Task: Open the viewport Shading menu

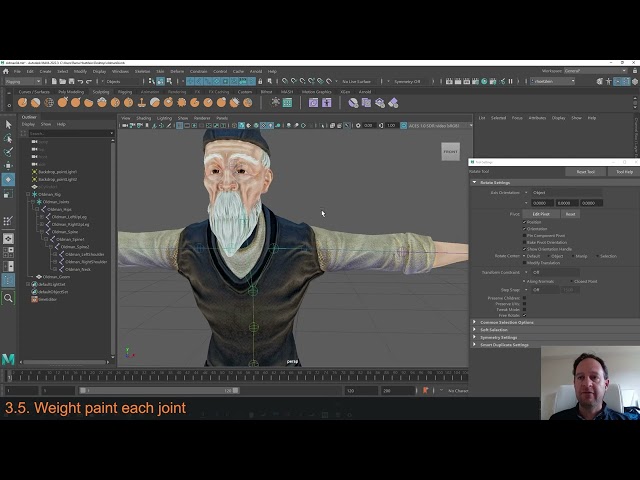Action: click(x=144, y=118)
